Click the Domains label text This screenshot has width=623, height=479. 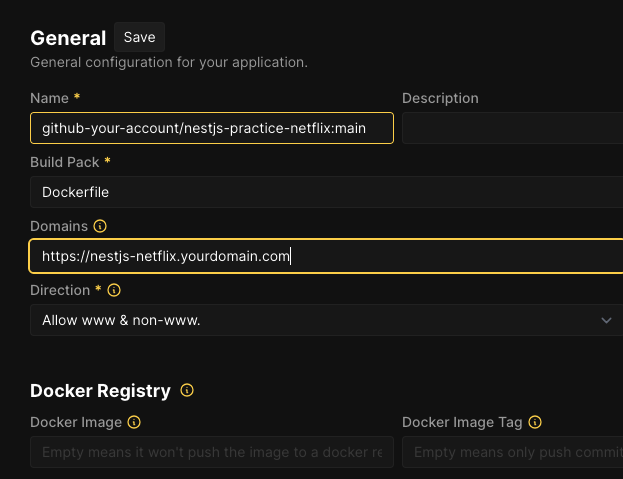point(59,226)
